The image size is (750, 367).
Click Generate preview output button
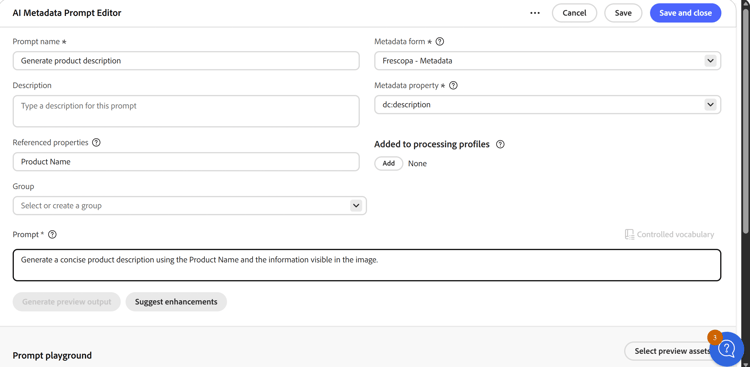tap(66, 302)
